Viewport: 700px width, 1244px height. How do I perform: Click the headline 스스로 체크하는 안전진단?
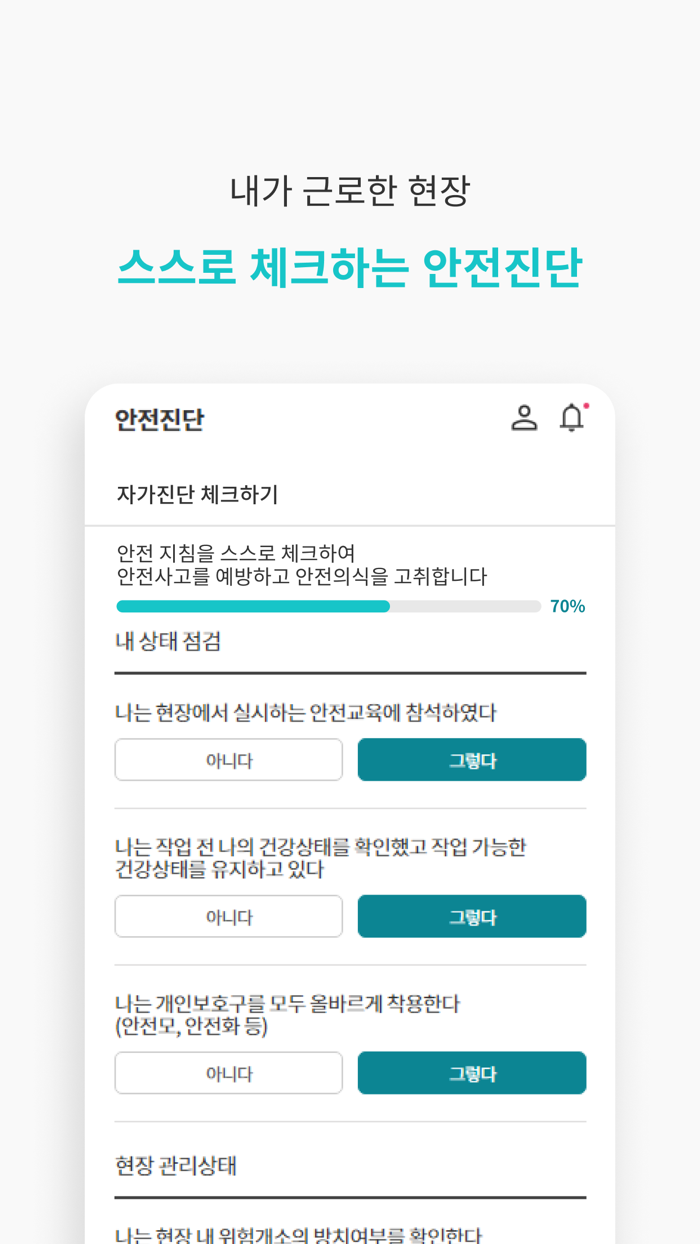pos(350,264)
